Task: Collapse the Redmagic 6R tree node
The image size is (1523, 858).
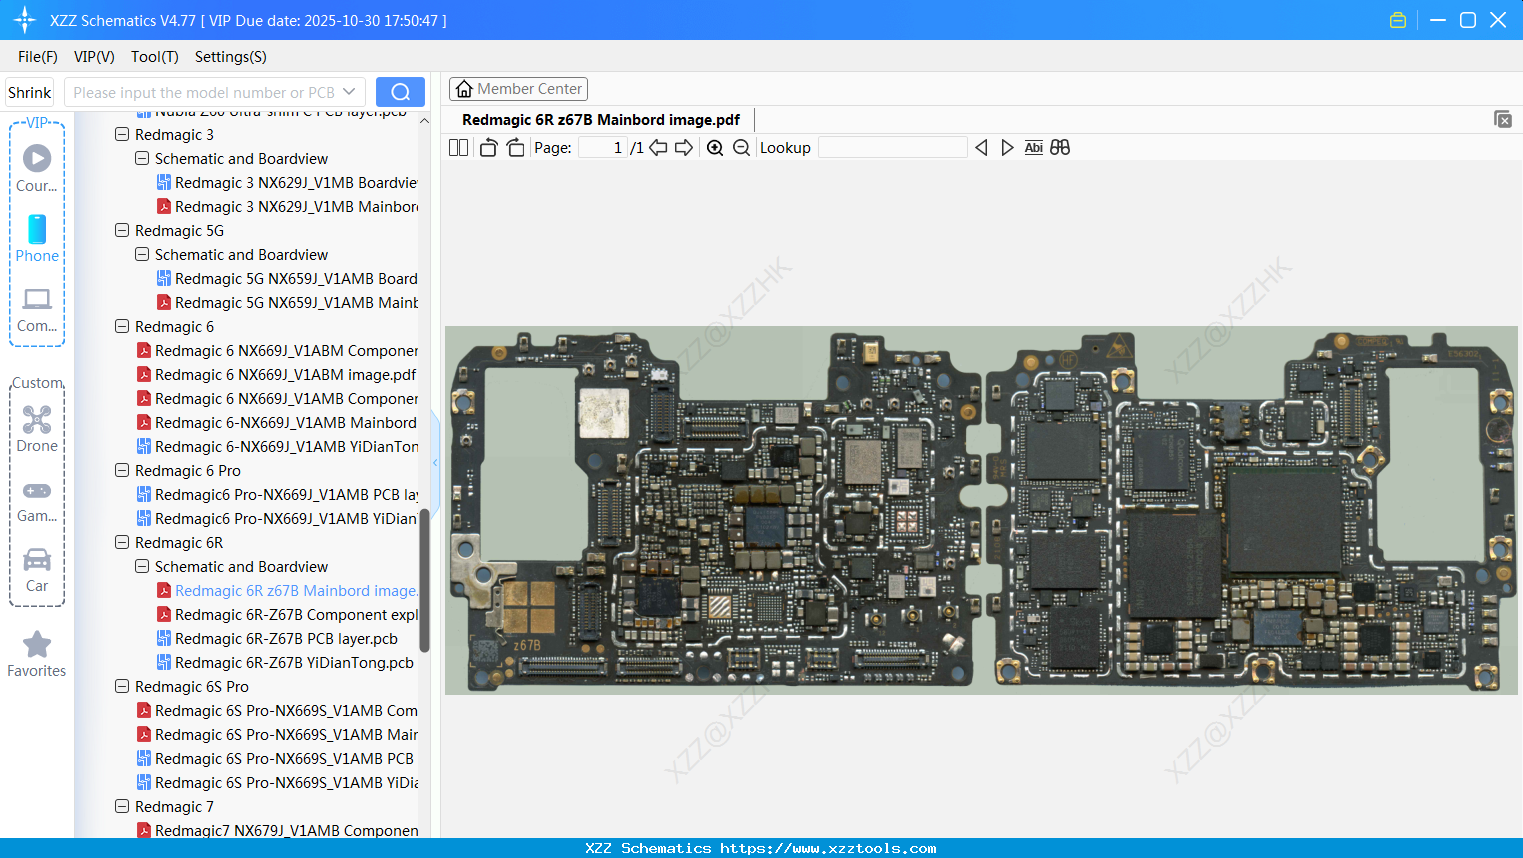Action: pos(121,542)
